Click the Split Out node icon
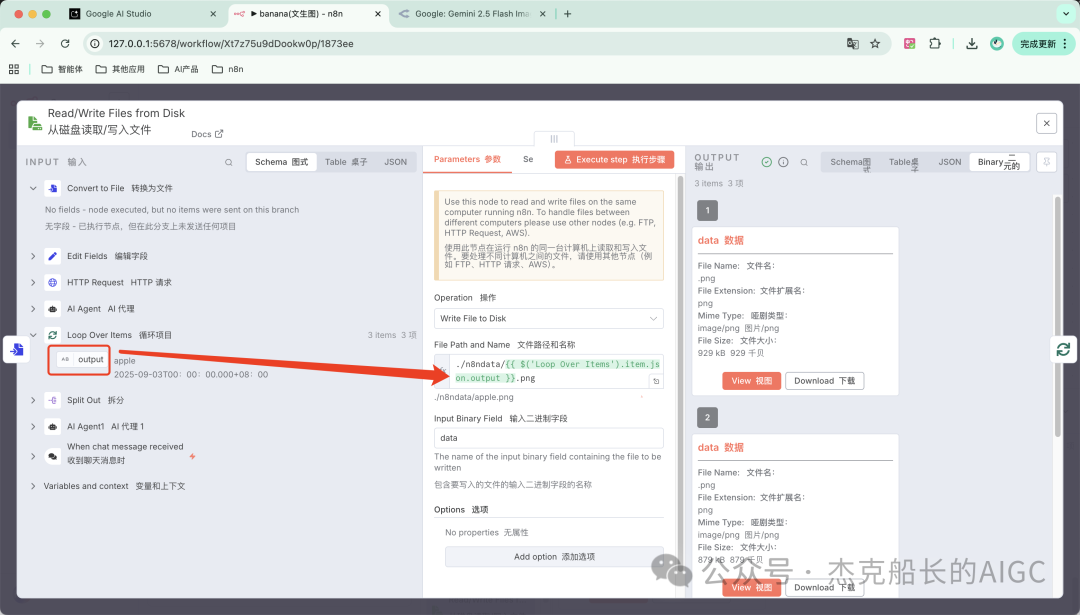The image size is (1080, 615). click(x=52, y=400)
